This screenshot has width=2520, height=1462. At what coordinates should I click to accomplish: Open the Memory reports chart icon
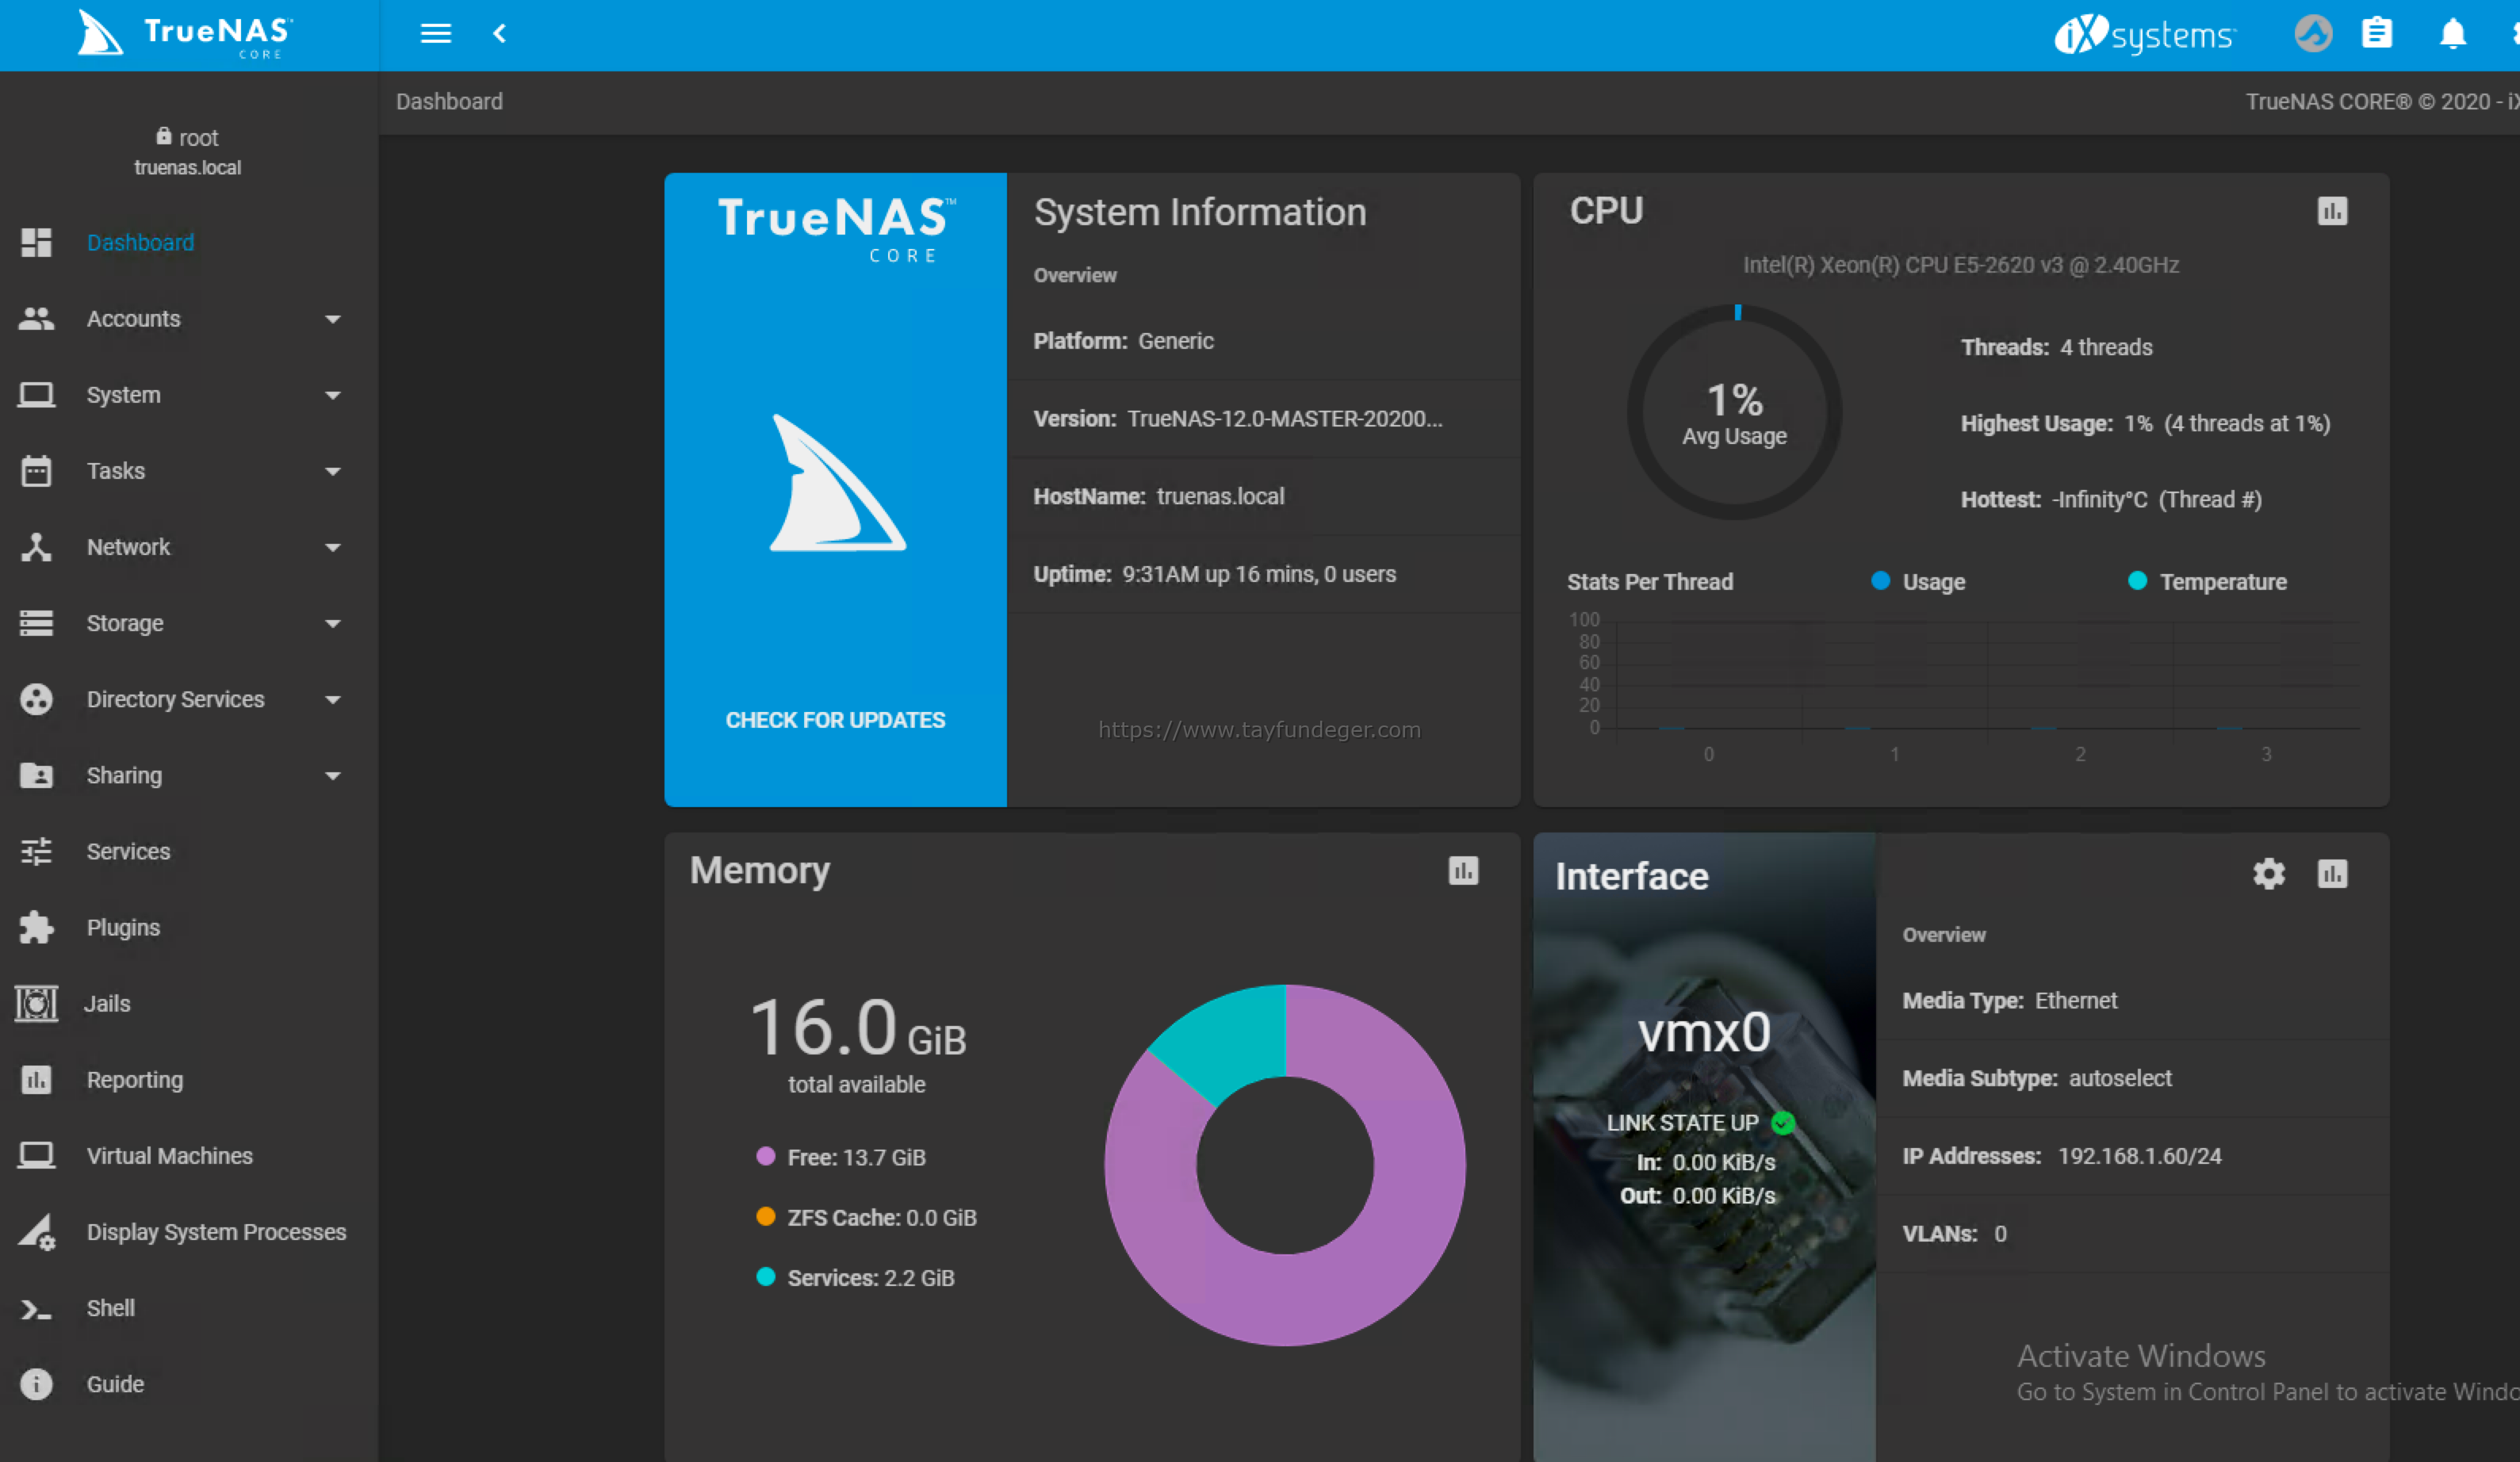1463,870
